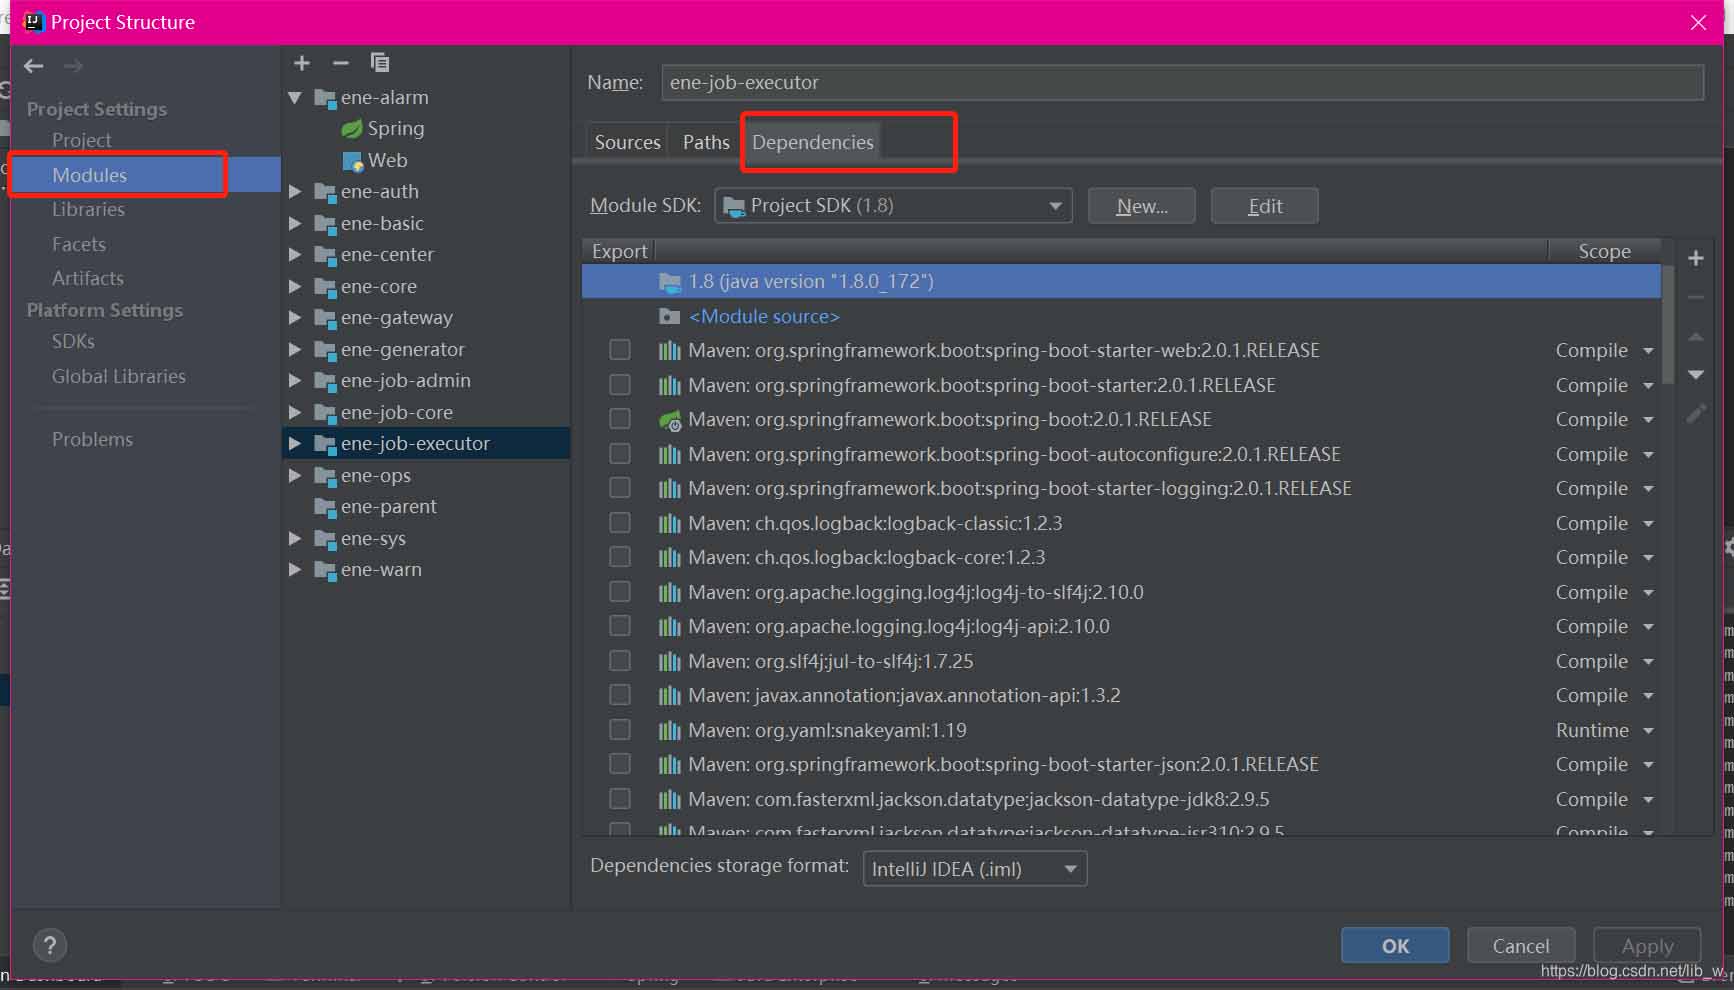The height and width of the screenshot is (990, 1734).
Task: Switch to the Dependencies tab
Action: tap(812, 142)
